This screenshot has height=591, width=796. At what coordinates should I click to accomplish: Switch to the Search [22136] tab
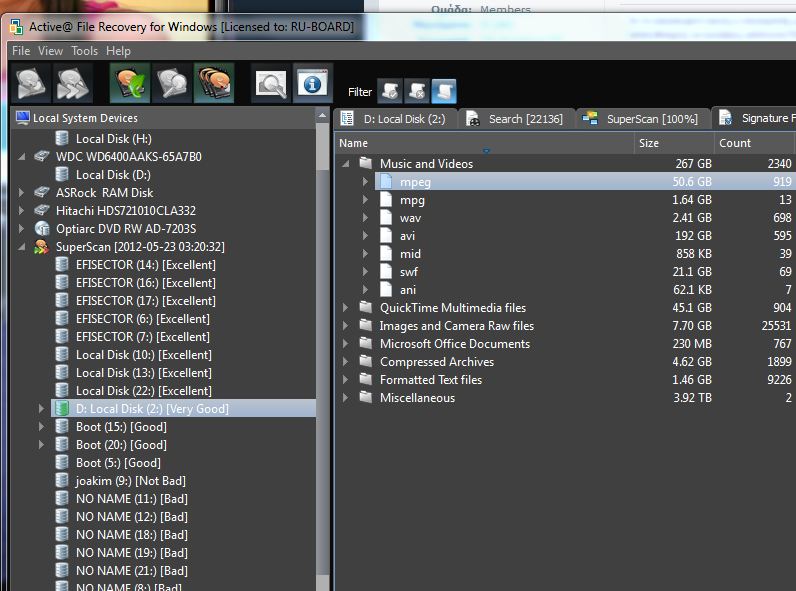516,119
